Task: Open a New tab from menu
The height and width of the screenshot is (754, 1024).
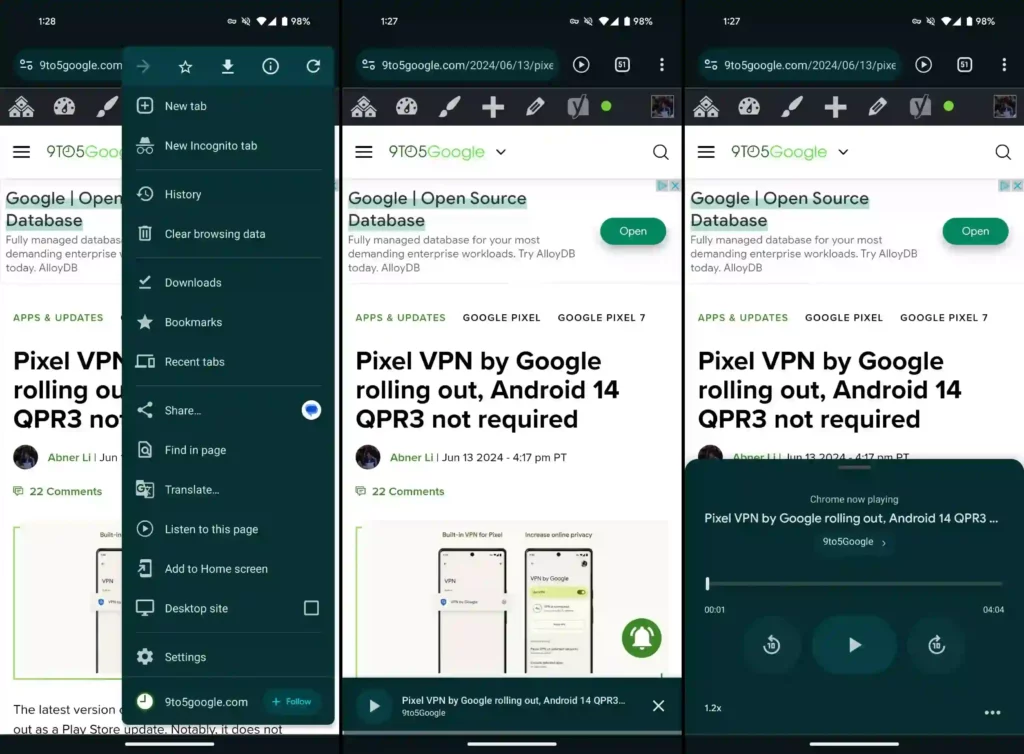Action: coord(228,106)
